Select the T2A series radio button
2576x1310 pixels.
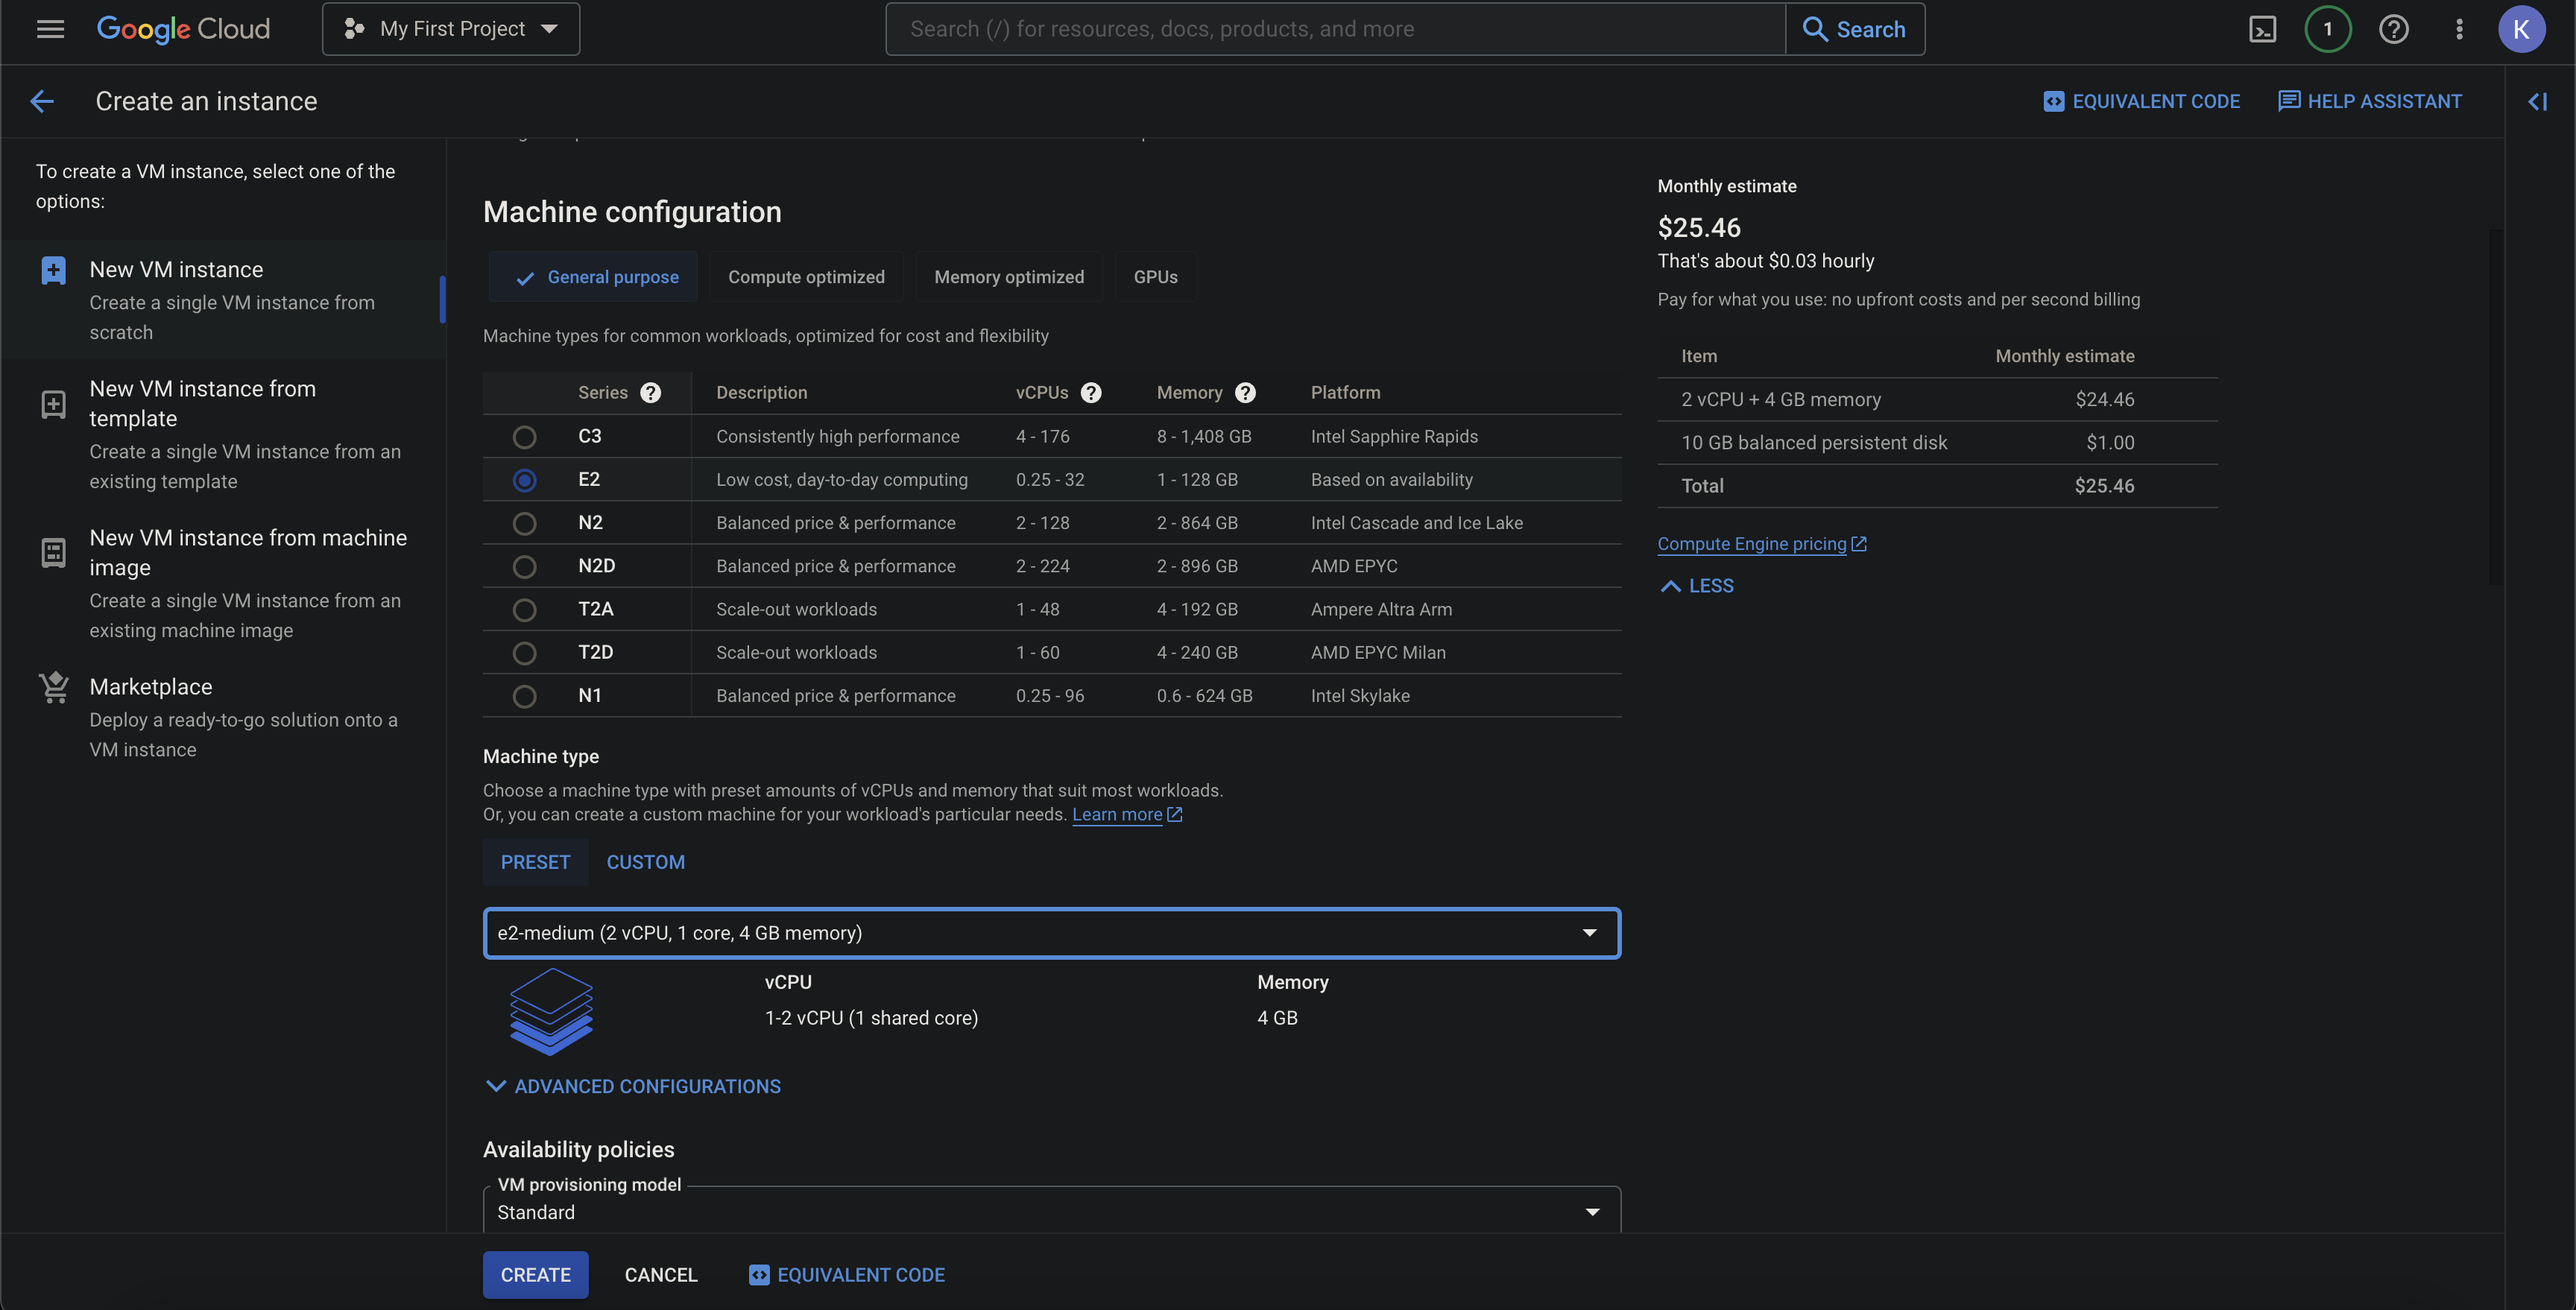tap(524, 610)
